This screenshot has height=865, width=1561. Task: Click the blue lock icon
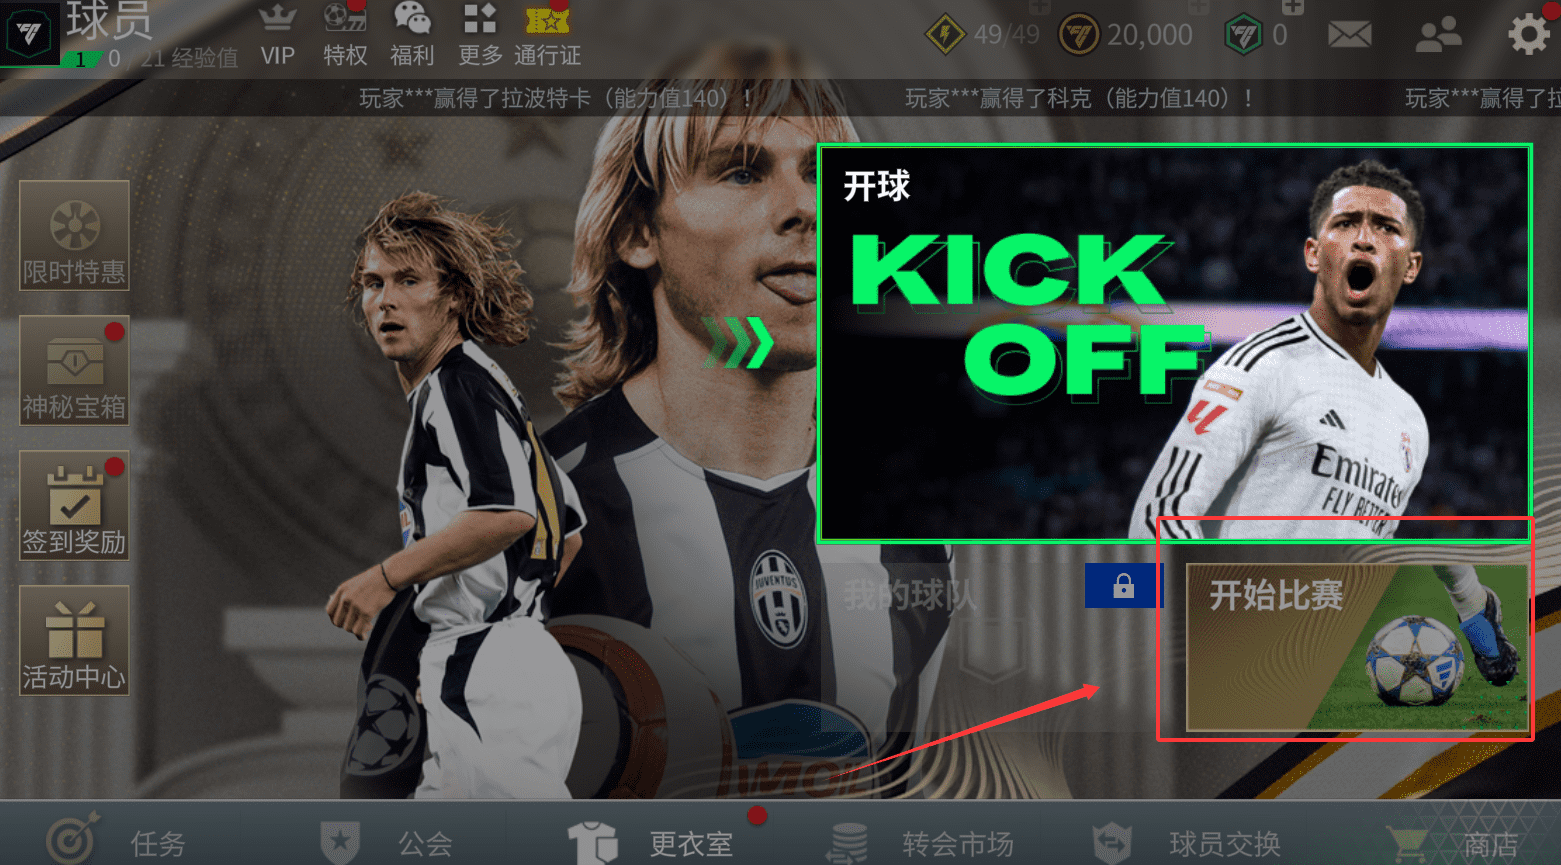coord(1124,585)
